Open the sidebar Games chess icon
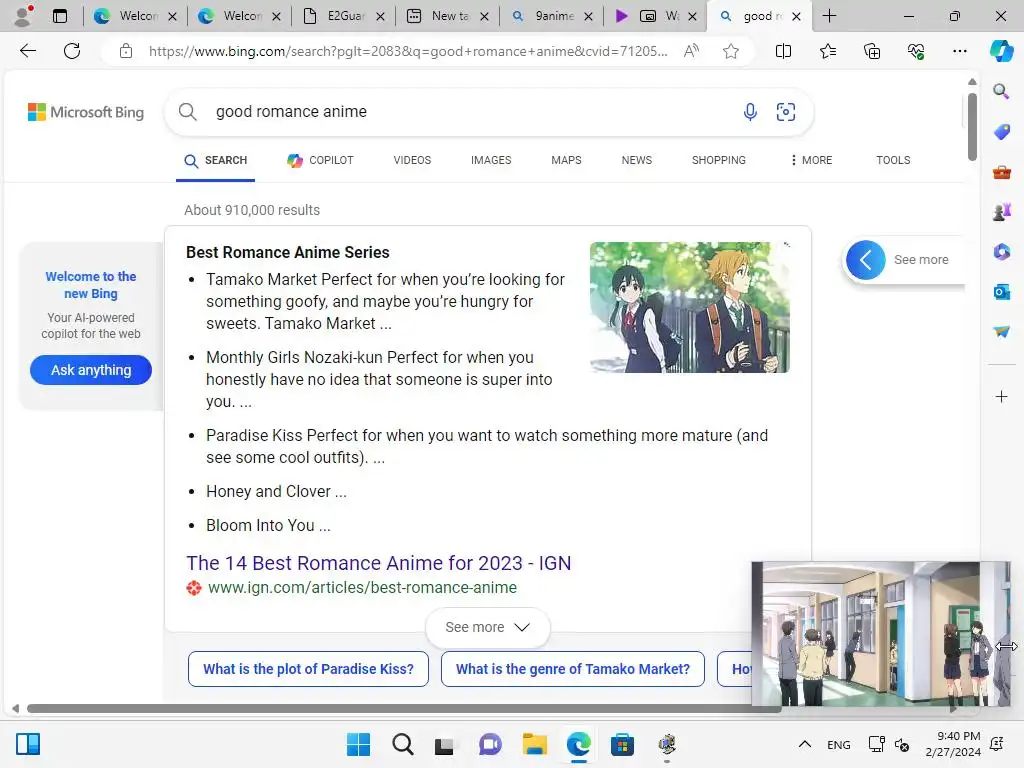 pos(1001,212)
